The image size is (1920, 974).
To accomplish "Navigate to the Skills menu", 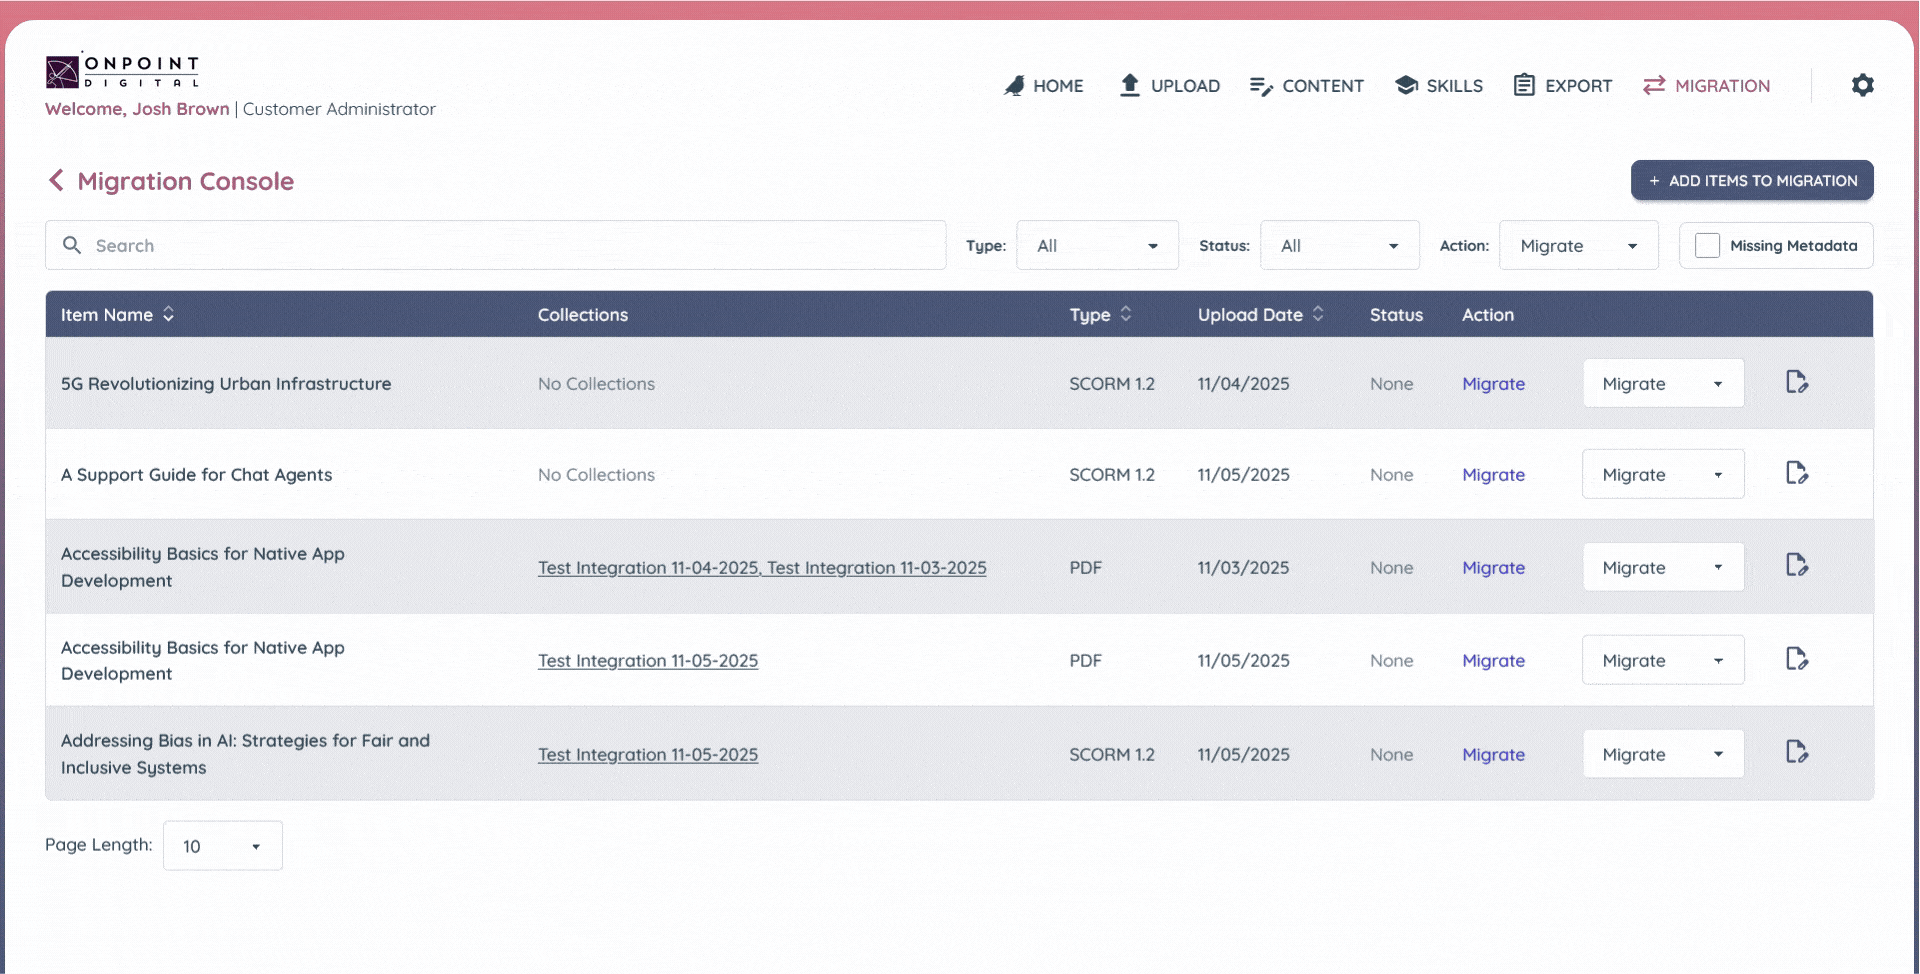I will [x=1439, y=86].
